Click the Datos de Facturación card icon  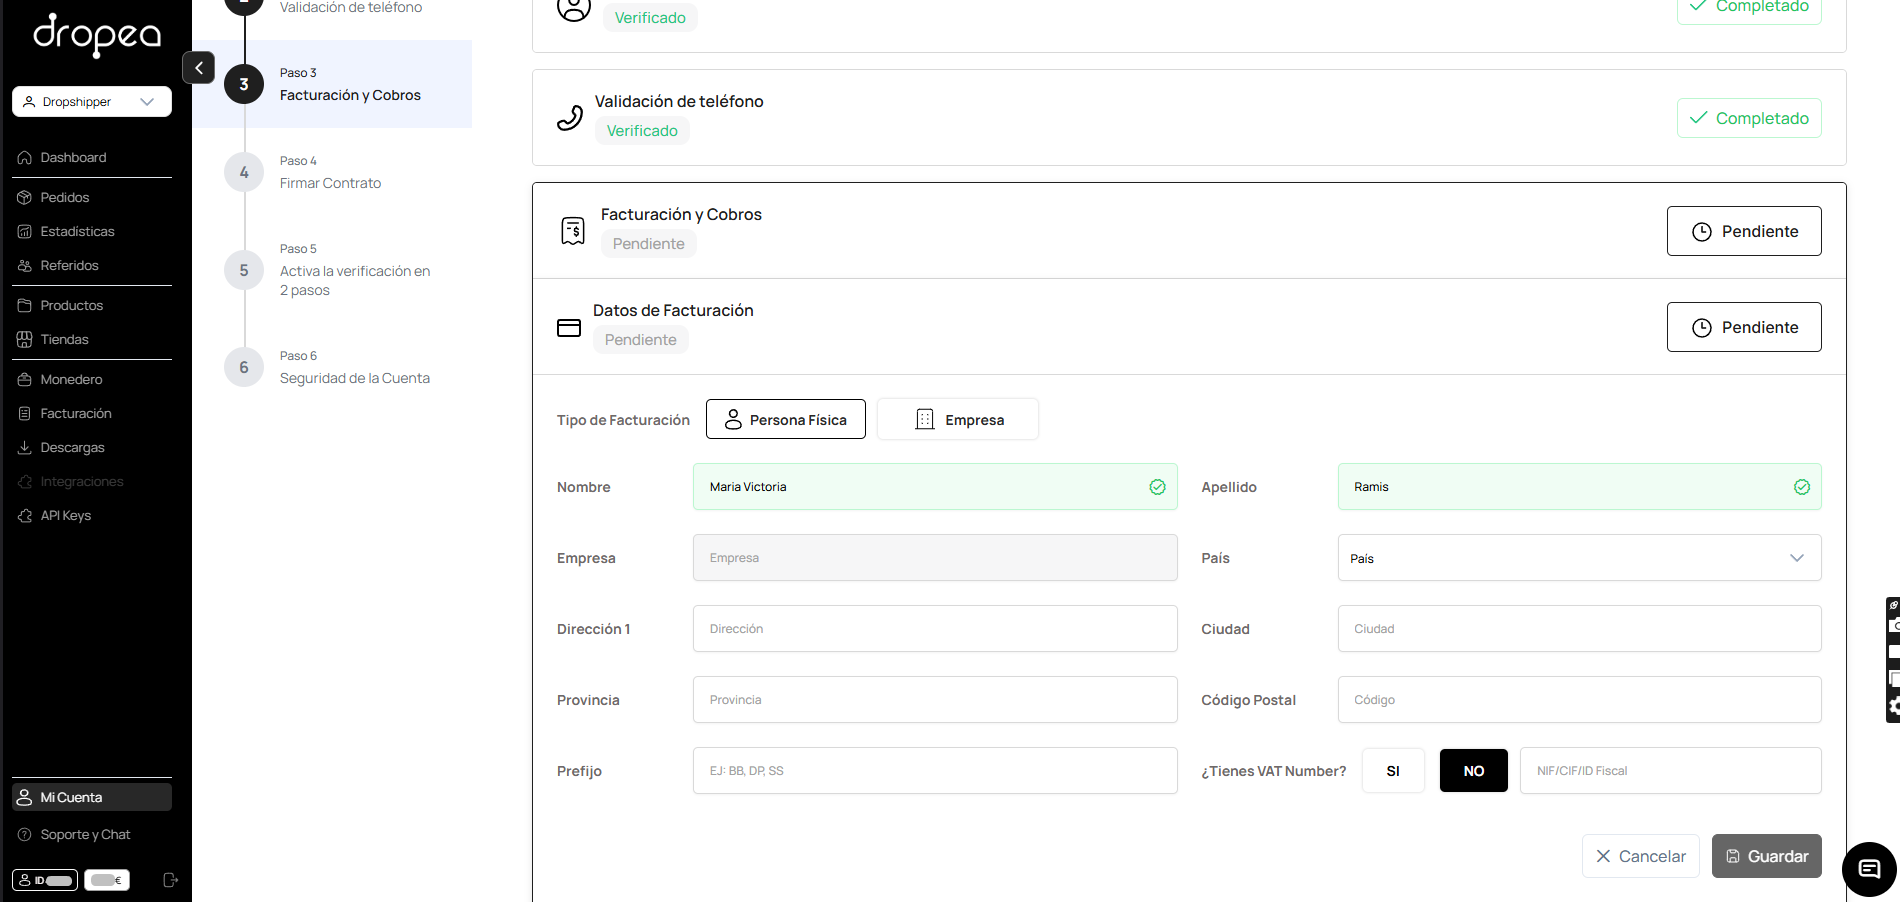(x=569, y=328)
